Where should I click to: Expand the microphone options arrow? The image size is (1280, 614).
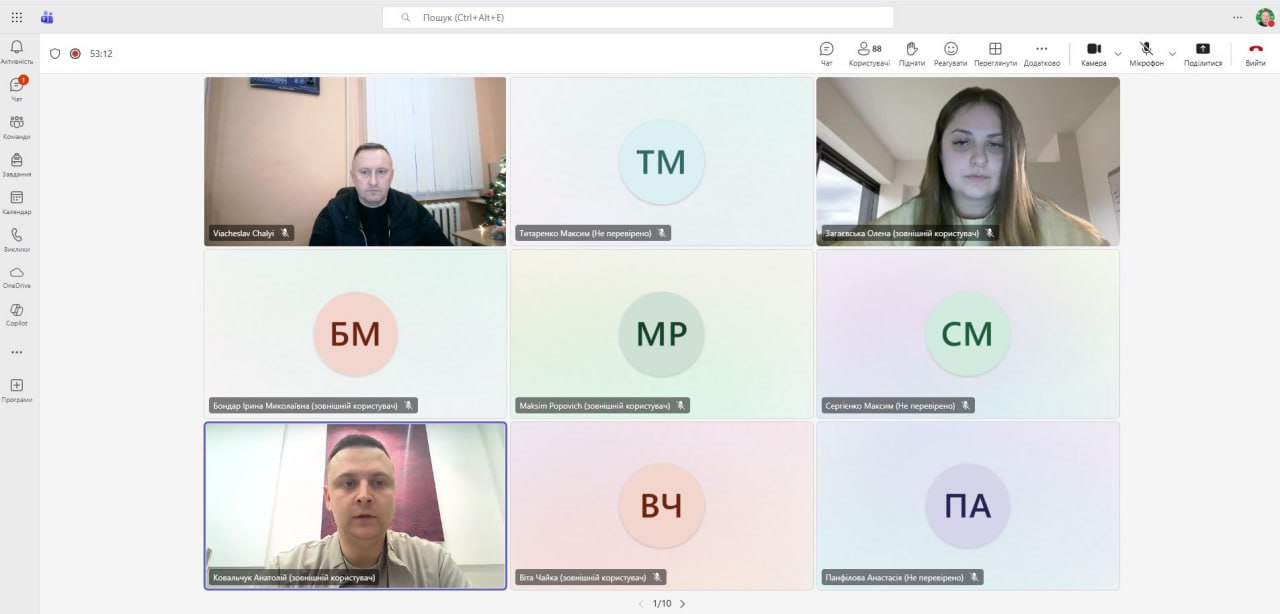click(1172, 53)
